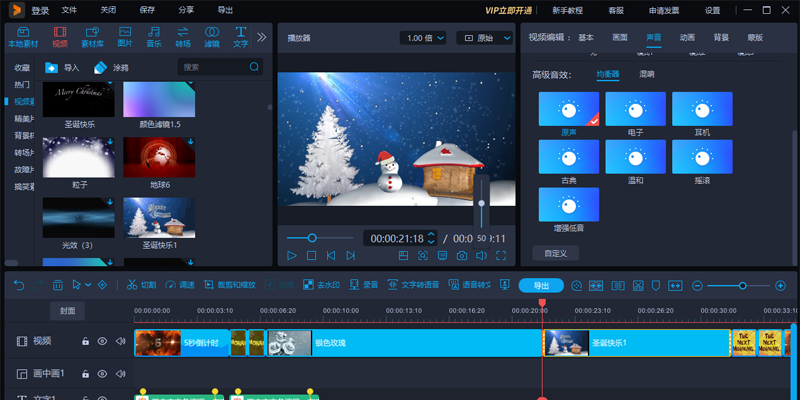Open the 文字 text category
800x400 pixels.
click(x=241, y=37)
